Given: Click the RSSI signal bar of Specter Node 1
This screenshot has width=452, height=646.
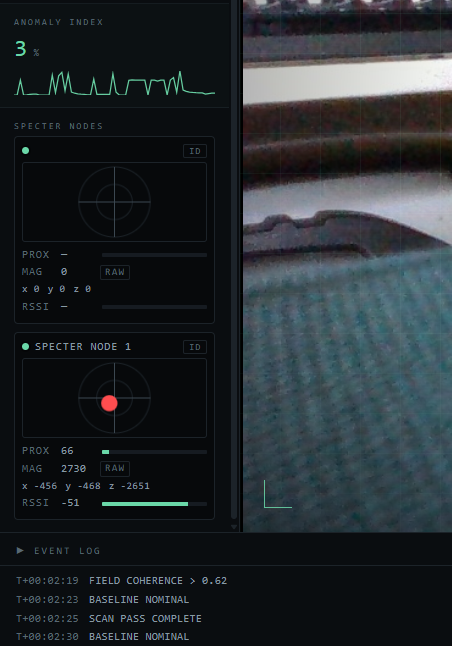Looking at the screenshot, I should (154, 504).
